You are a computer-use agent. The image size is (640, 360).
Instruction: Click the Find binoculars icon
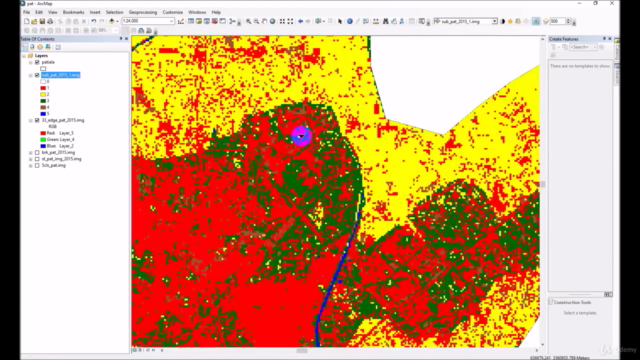385,21
